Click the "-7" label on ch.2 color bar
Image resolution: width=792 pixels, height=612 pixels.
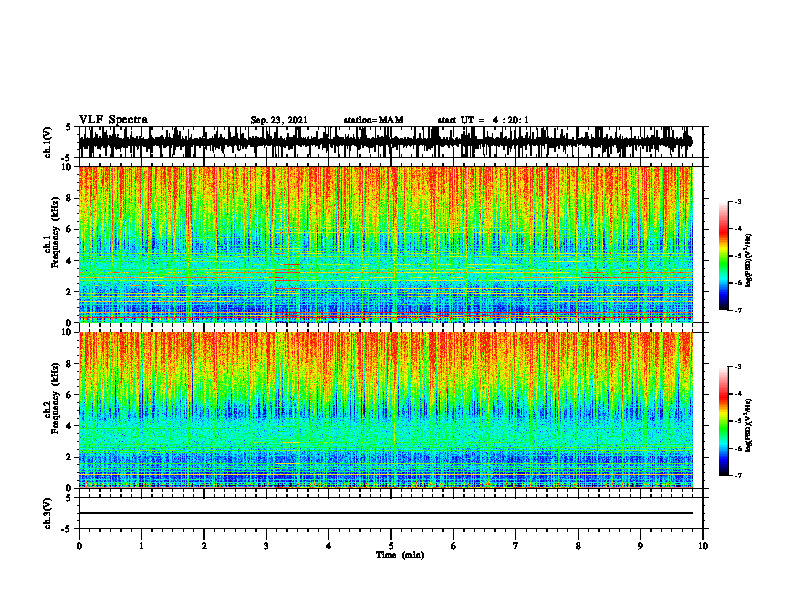tap(738, 475)
